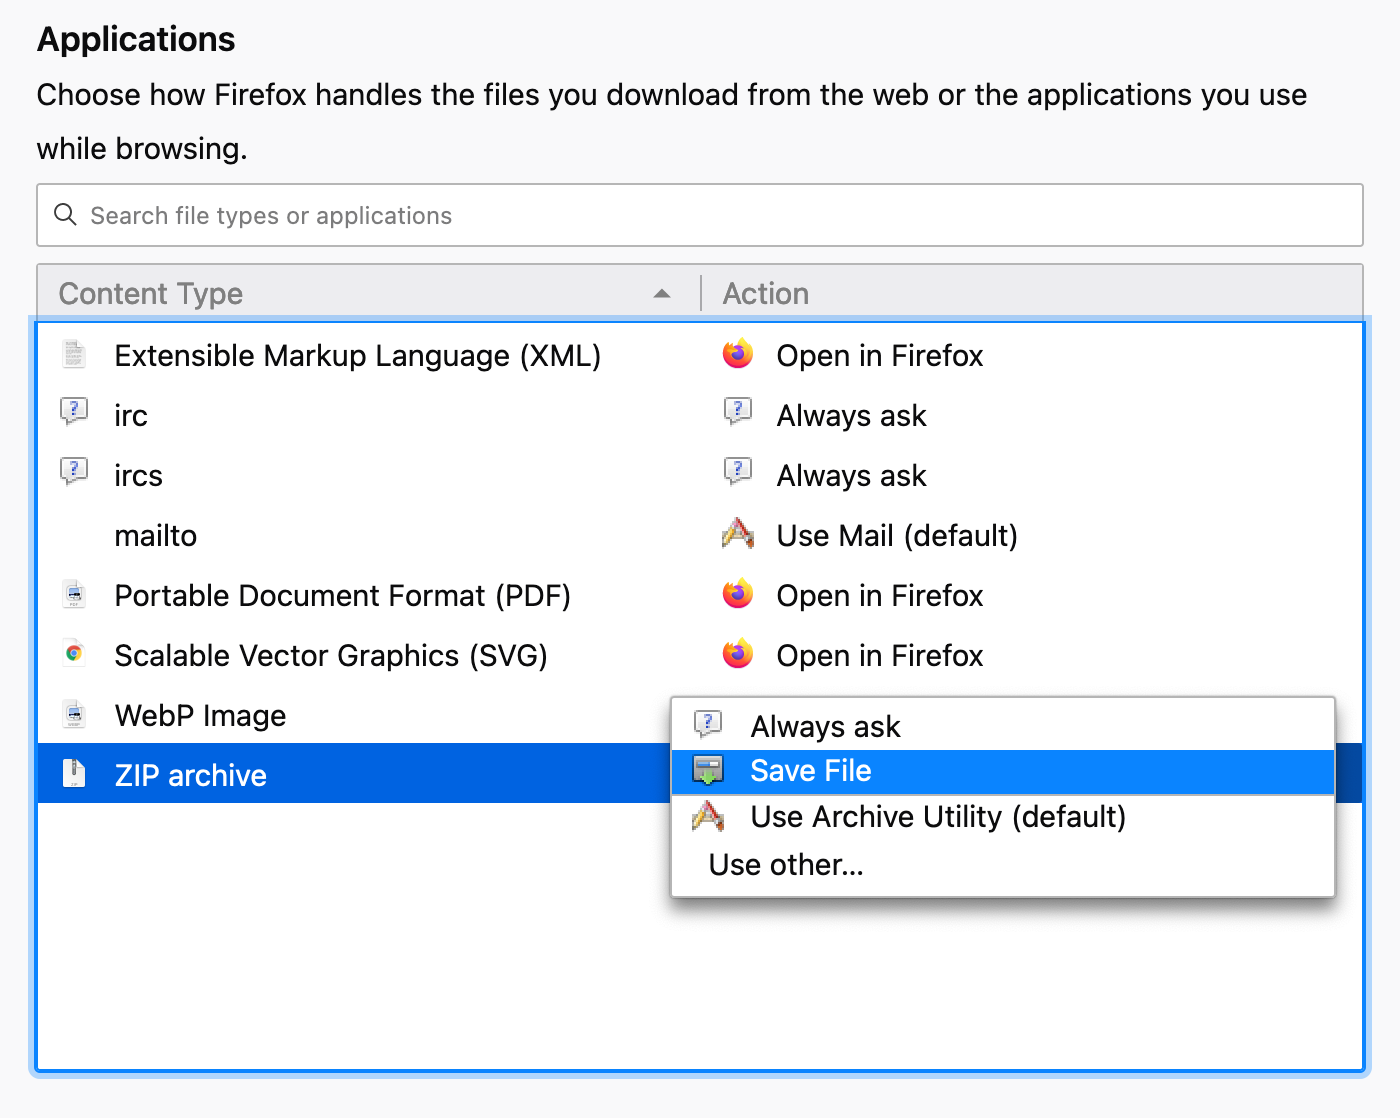Click the magnifying glass in the search bar
Image resolution: width=1400 pixels, height=1118 pixels.
(64, 215)
